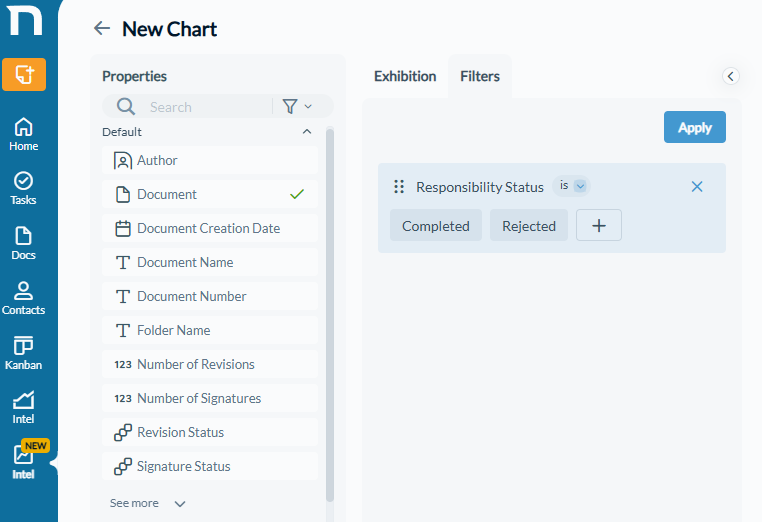Expand See more properties
The width and height of the screenshot is (762, 522).
pos(147,503)
